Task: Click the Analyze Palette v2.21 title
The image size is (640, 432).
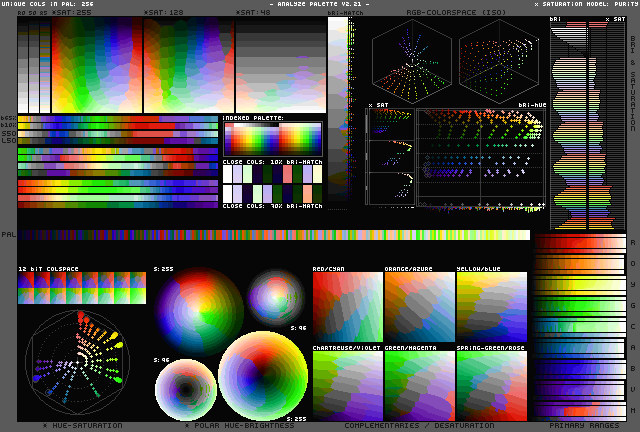Action: (x=321, y=5)
